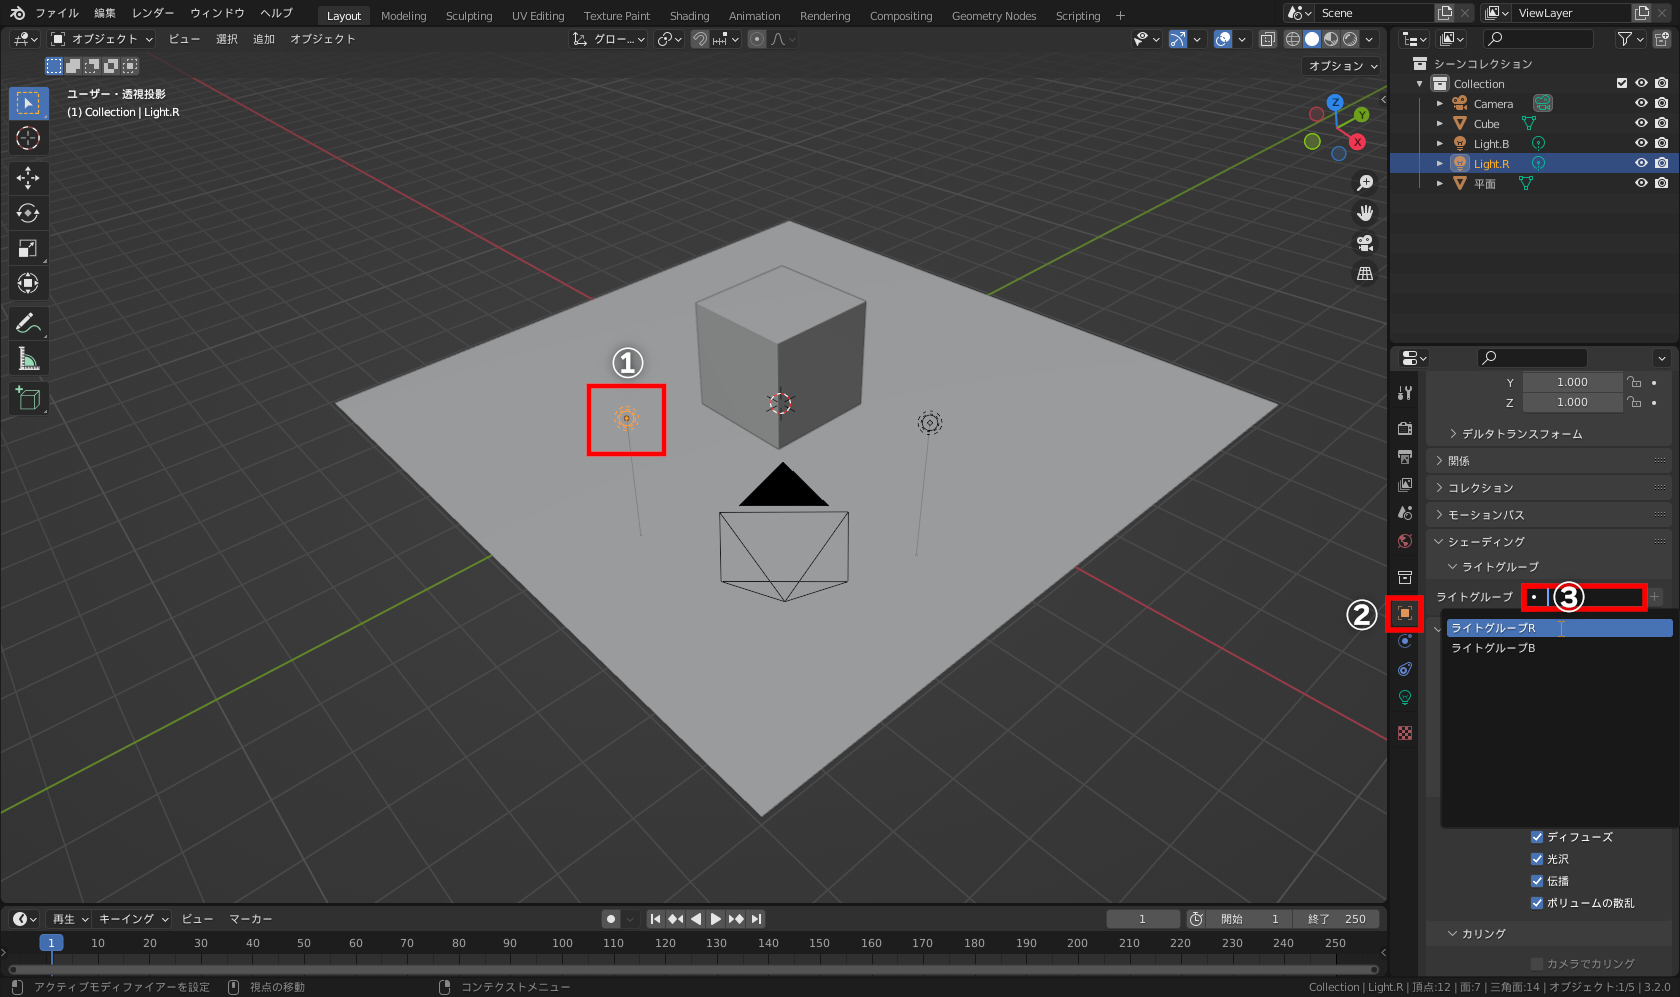This screenshot has height=997, width=1680.
Task: Uncheck the 伝播 checkbox
Action: pos(1537,881)
